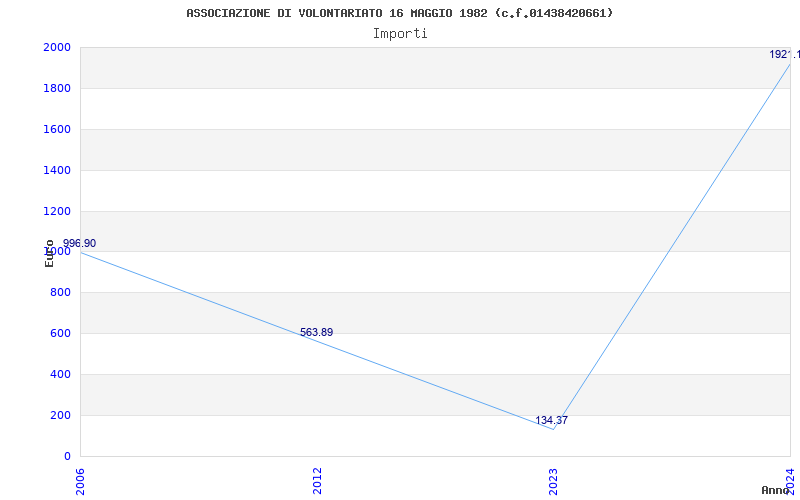Select the 2006 x-axis year label
This screenshot has height=500, width=800.
click(80, 481)
